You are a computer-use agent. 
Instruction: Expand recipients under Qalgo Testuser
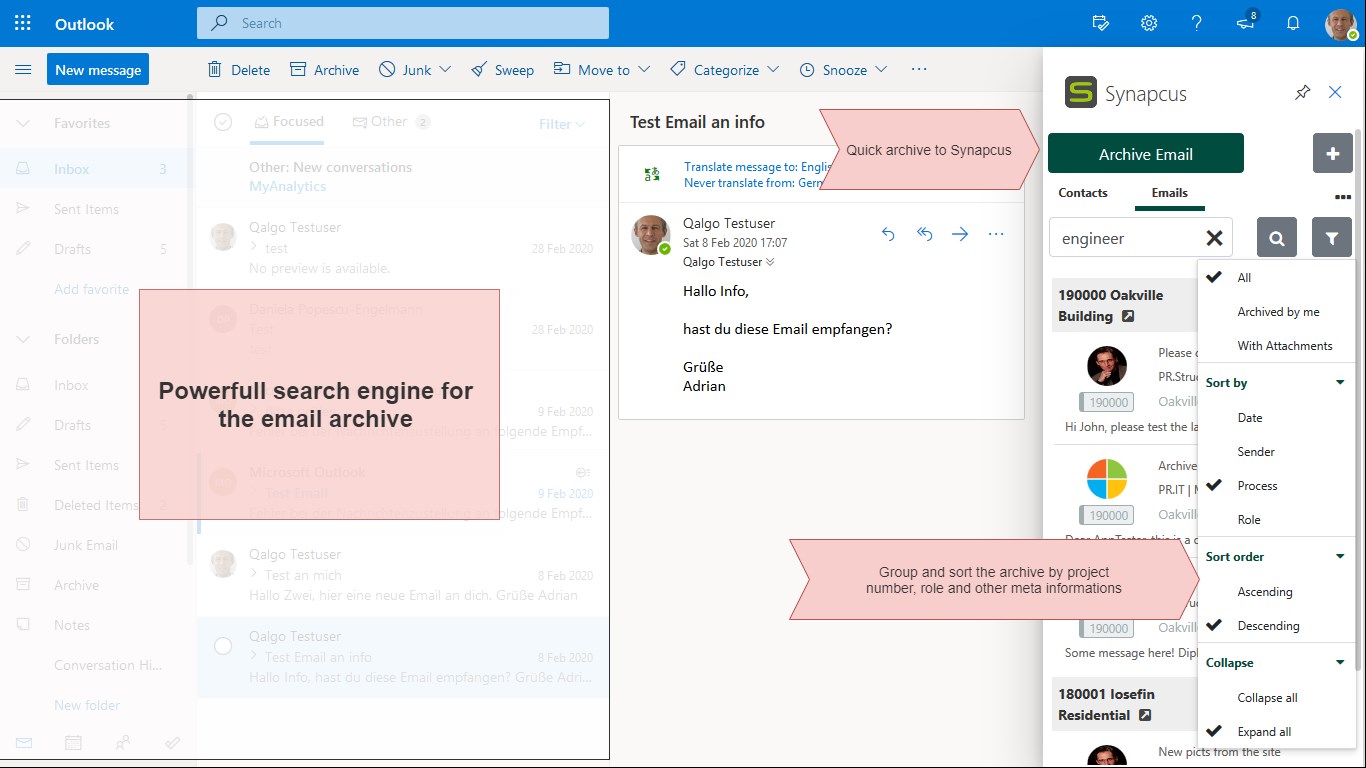[x=769, y=262]
